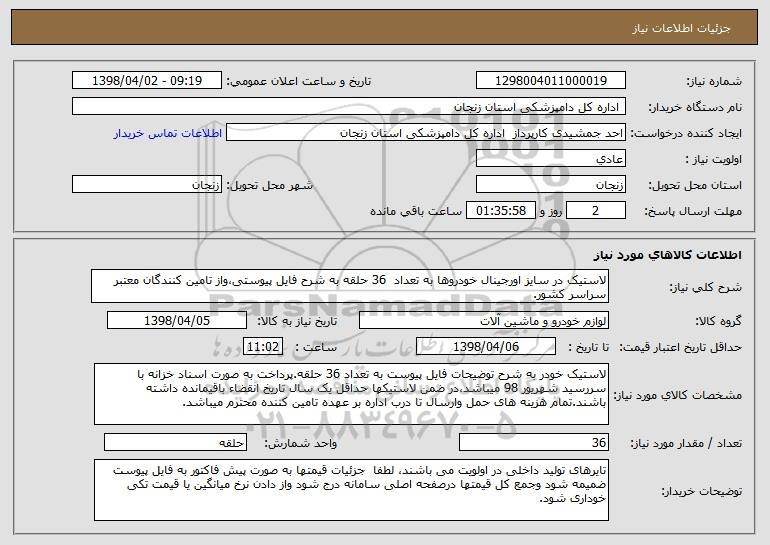Click the ساعت باقی مانده text
This screenshot has width=770, height=545.
tap(415, 211)
